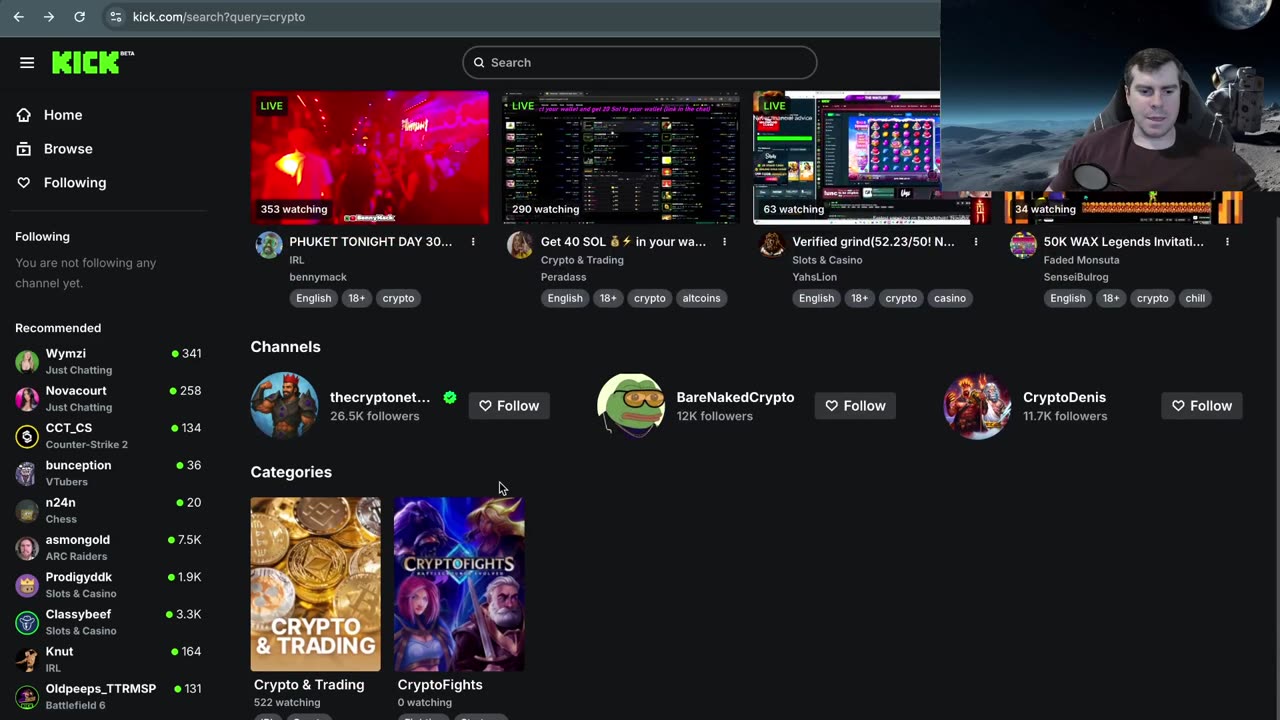Open the Crypto & Trading category cover

click(x=316, y=584)
